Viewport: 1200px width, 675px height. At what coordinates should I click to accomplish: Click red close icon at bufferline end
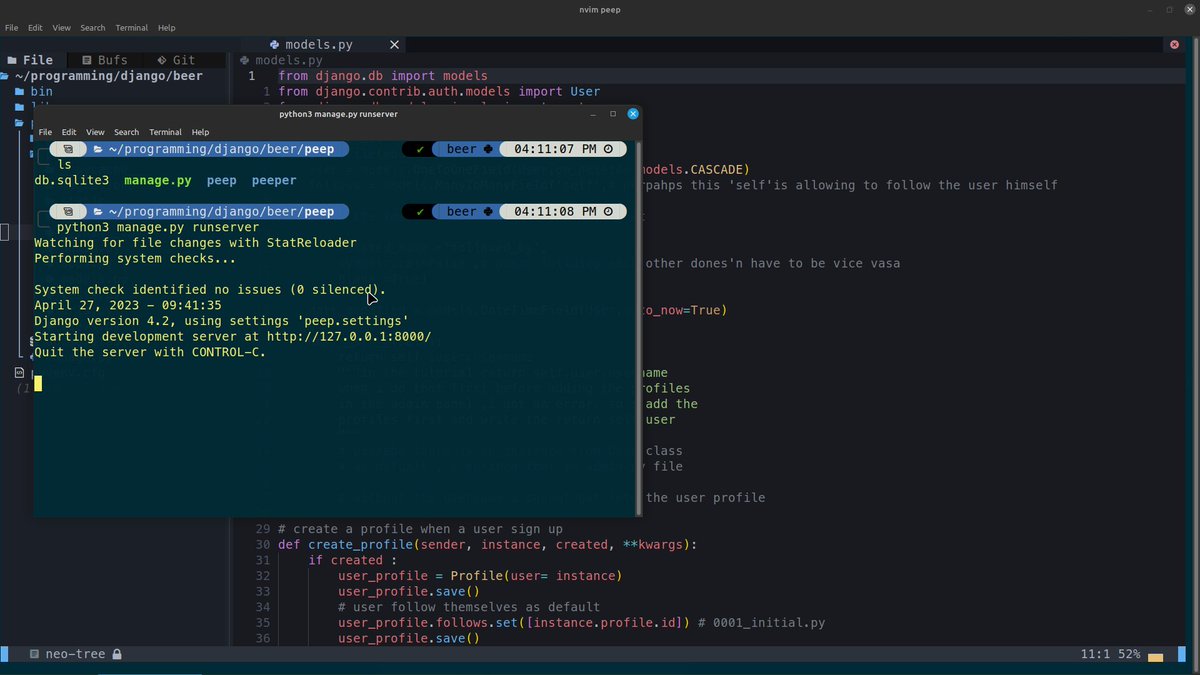1175,45
